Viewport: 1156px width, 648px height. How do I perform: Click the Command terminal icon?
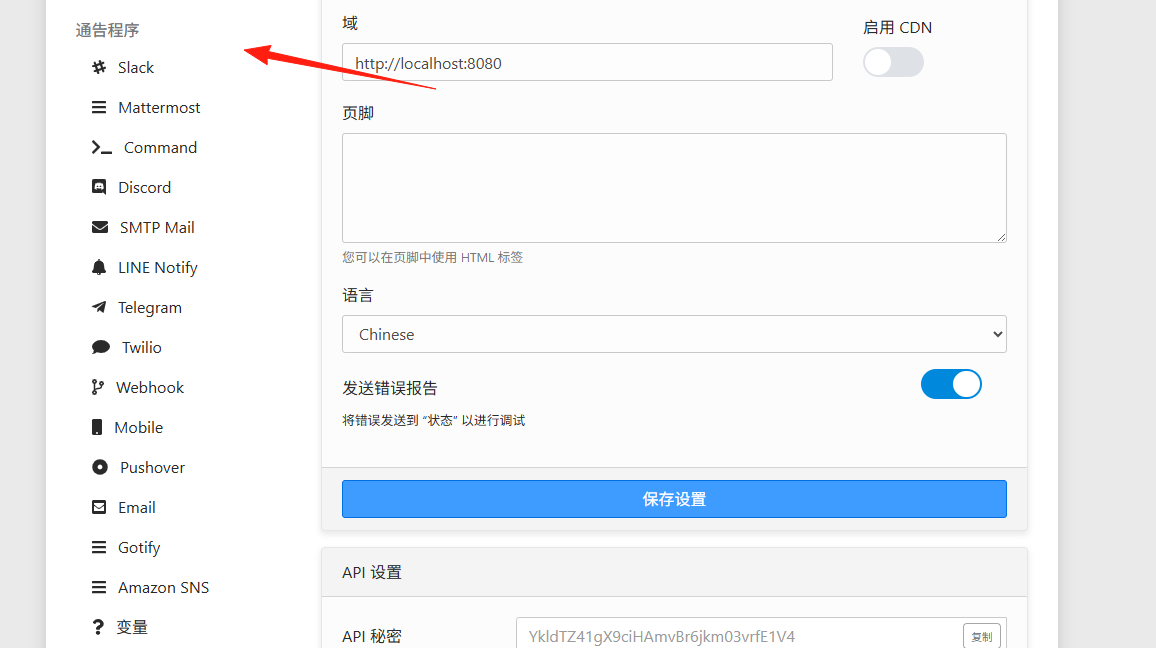click(x=102, y=147)
